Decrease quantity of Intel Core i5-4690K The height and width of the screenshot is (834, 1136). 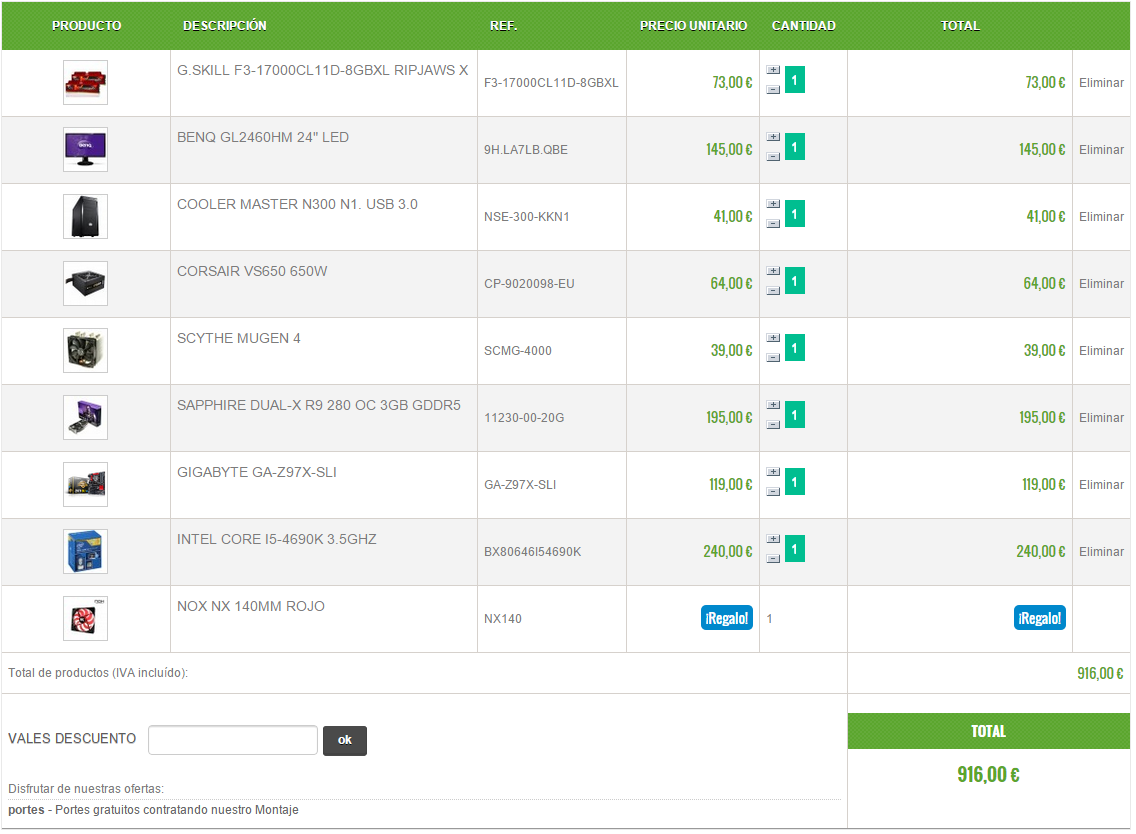click(x=773, y=559)
